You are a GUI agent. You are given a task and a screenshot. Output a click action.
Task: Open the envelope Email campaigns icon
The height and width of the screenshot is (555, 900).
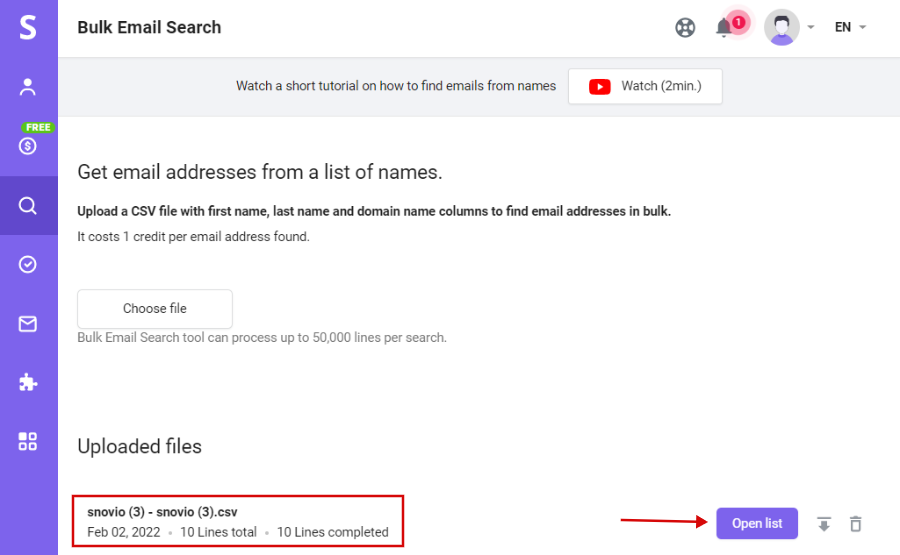[x=28, y=324]
